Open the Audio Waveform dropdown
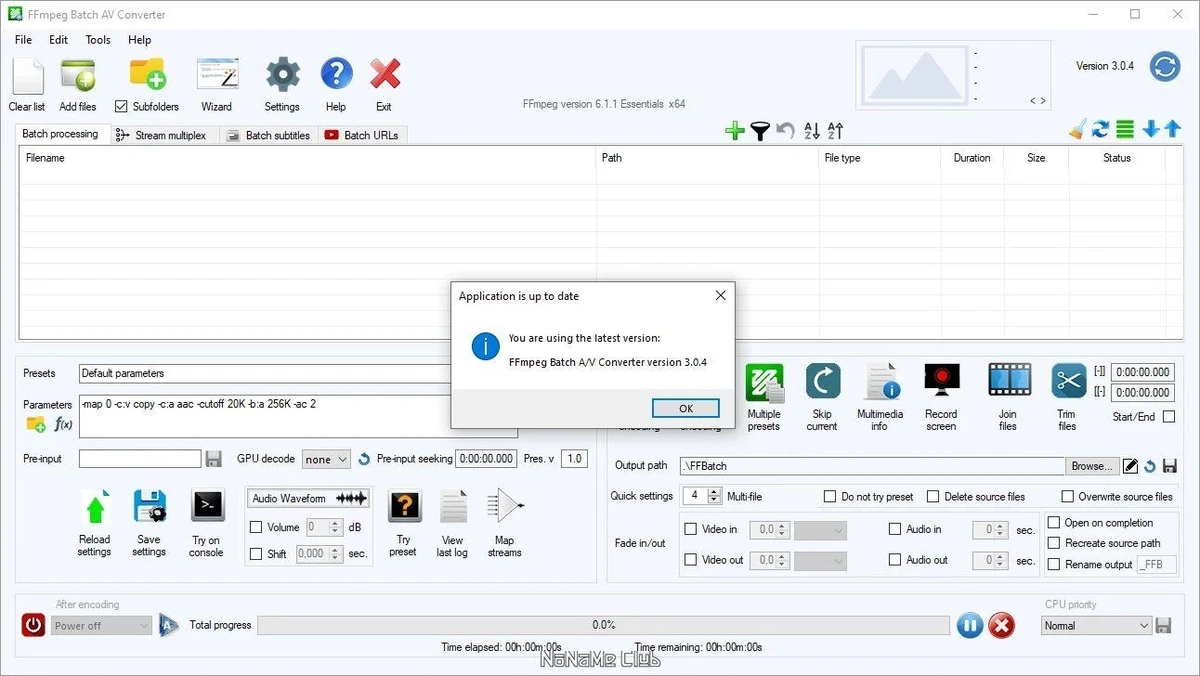Viewport: 1200px width, 676px height. click(x=309, y=498)
